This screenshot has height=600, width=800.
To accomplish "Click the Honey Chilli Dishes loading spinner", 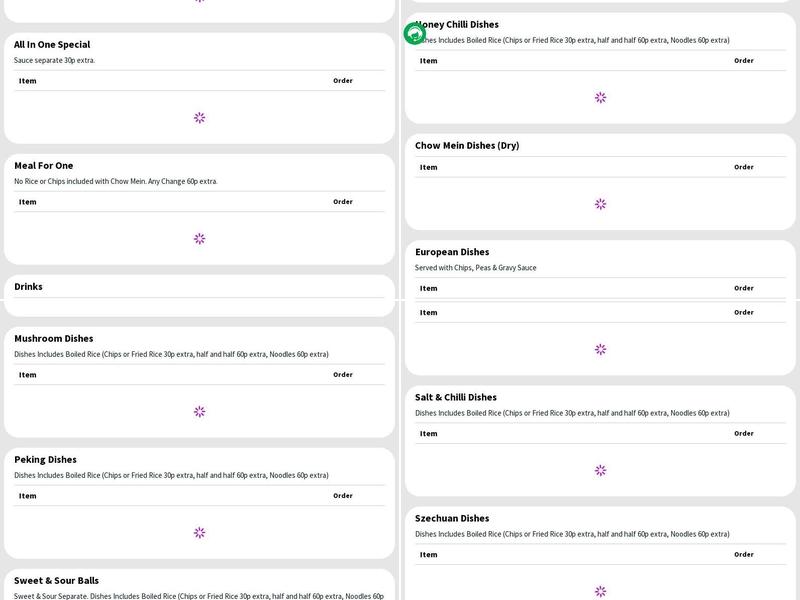I will [x=600, y=98].
